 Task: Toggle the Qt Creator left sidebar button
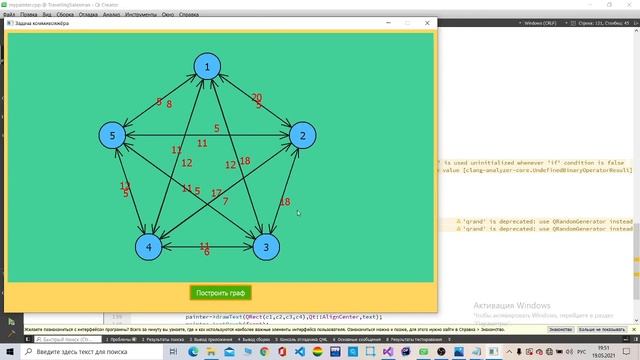pyautogui.click(x=28, y=339)
